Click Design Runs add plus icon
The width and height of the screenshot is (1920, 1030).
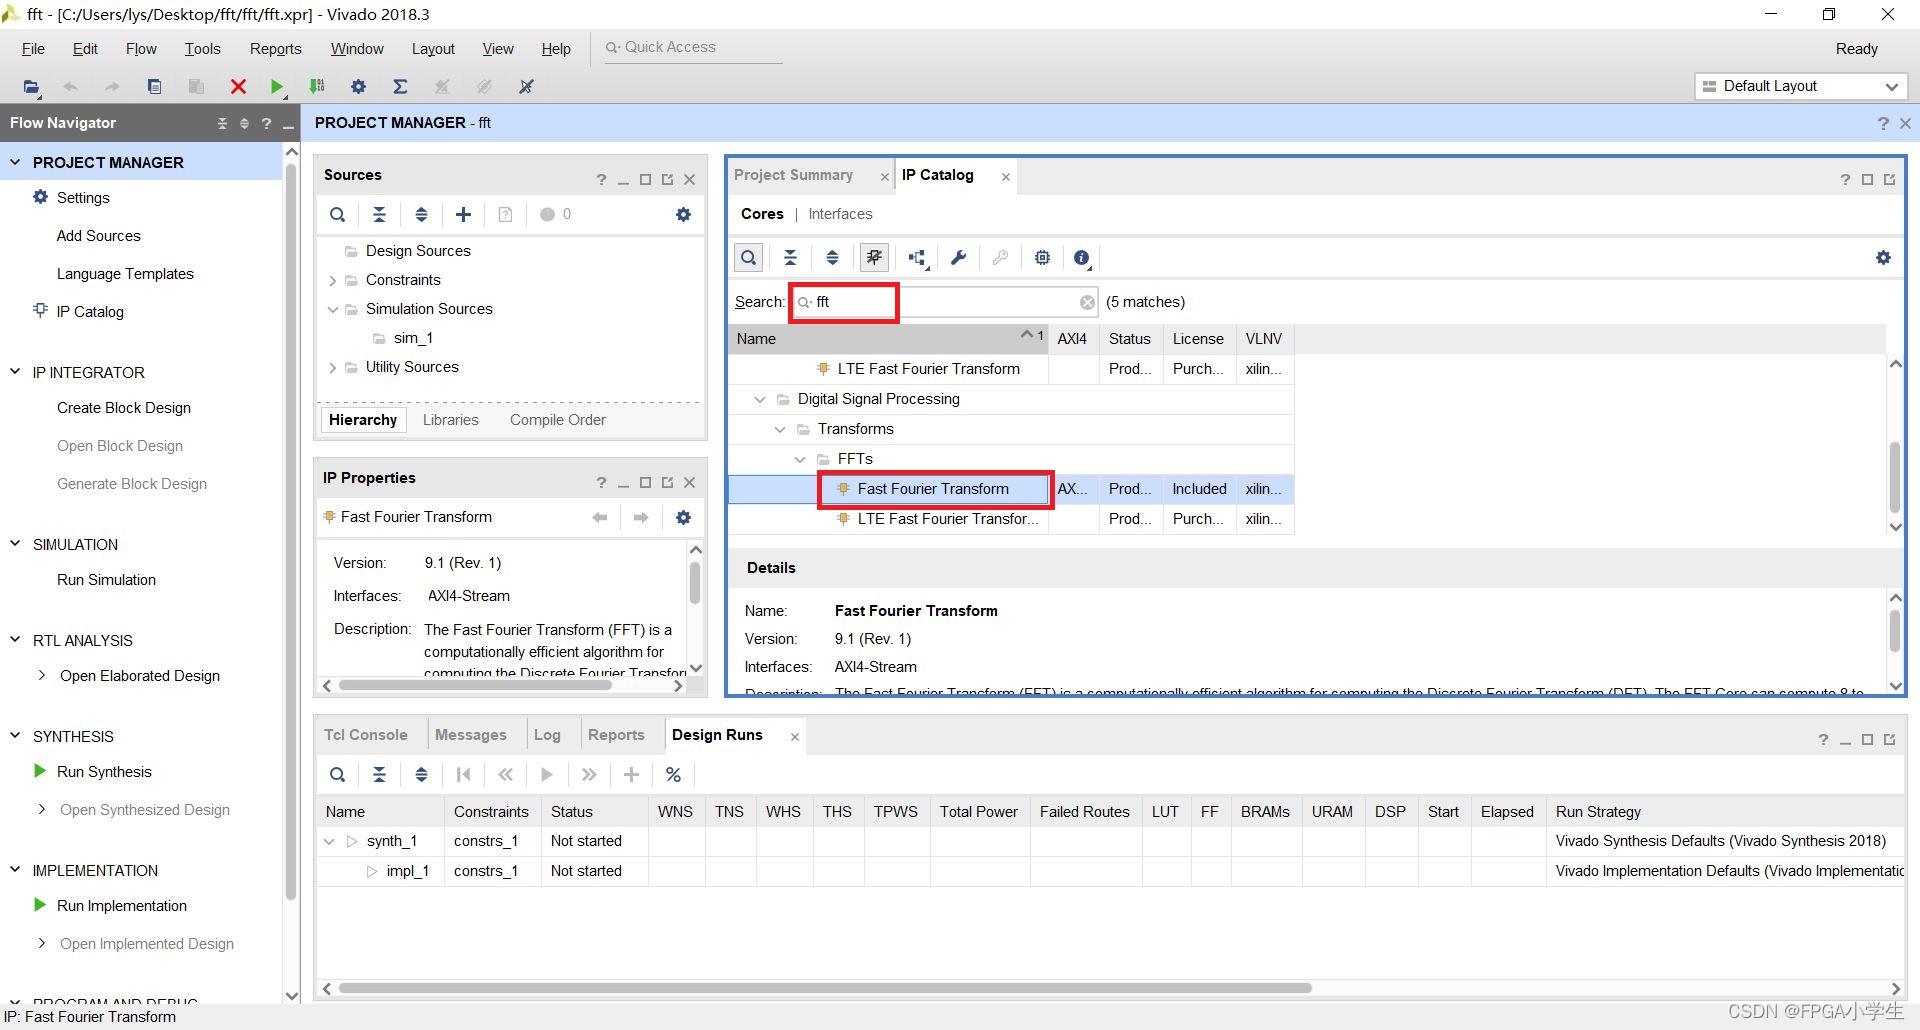click(631, 774)
